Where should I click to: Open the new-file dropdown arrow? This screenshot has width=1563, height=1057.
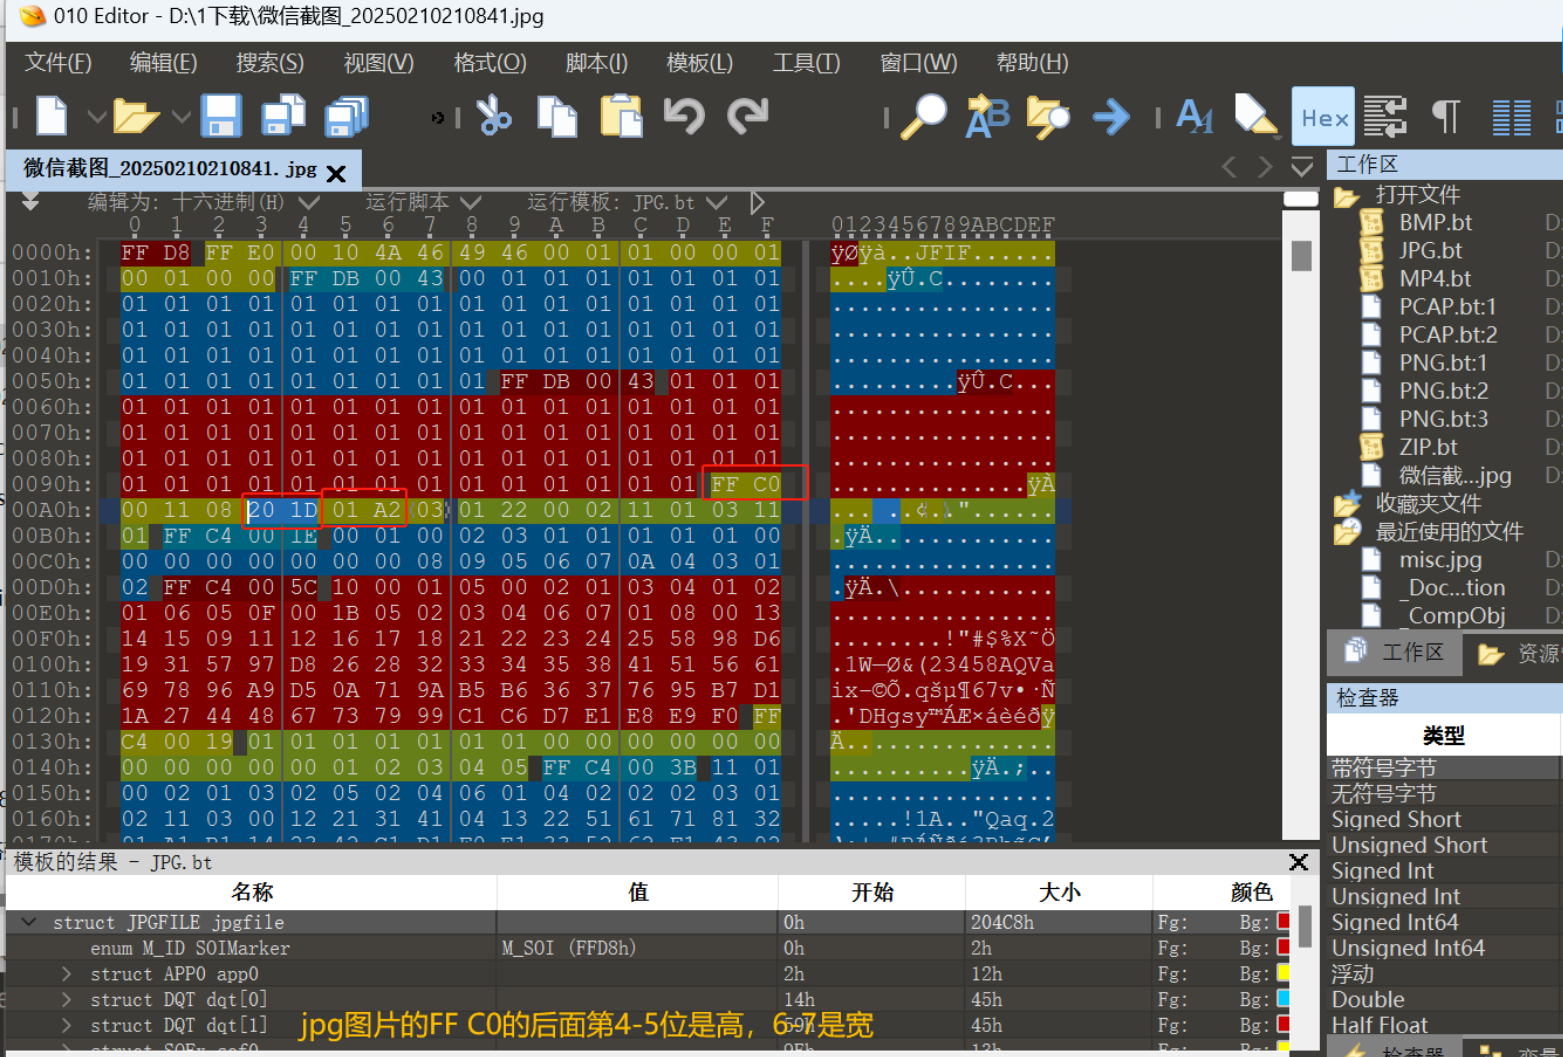pos(96,117)
